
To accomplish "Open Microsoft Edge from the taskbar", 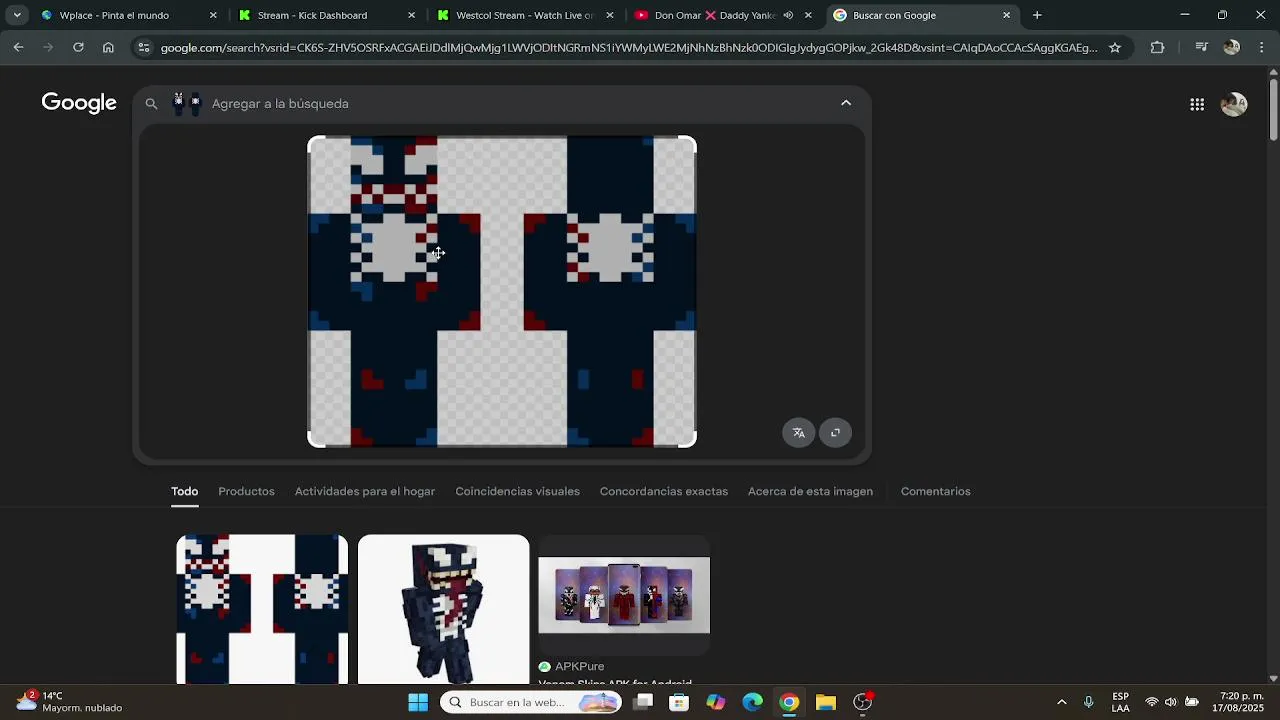I will click(x=752, y=702).
